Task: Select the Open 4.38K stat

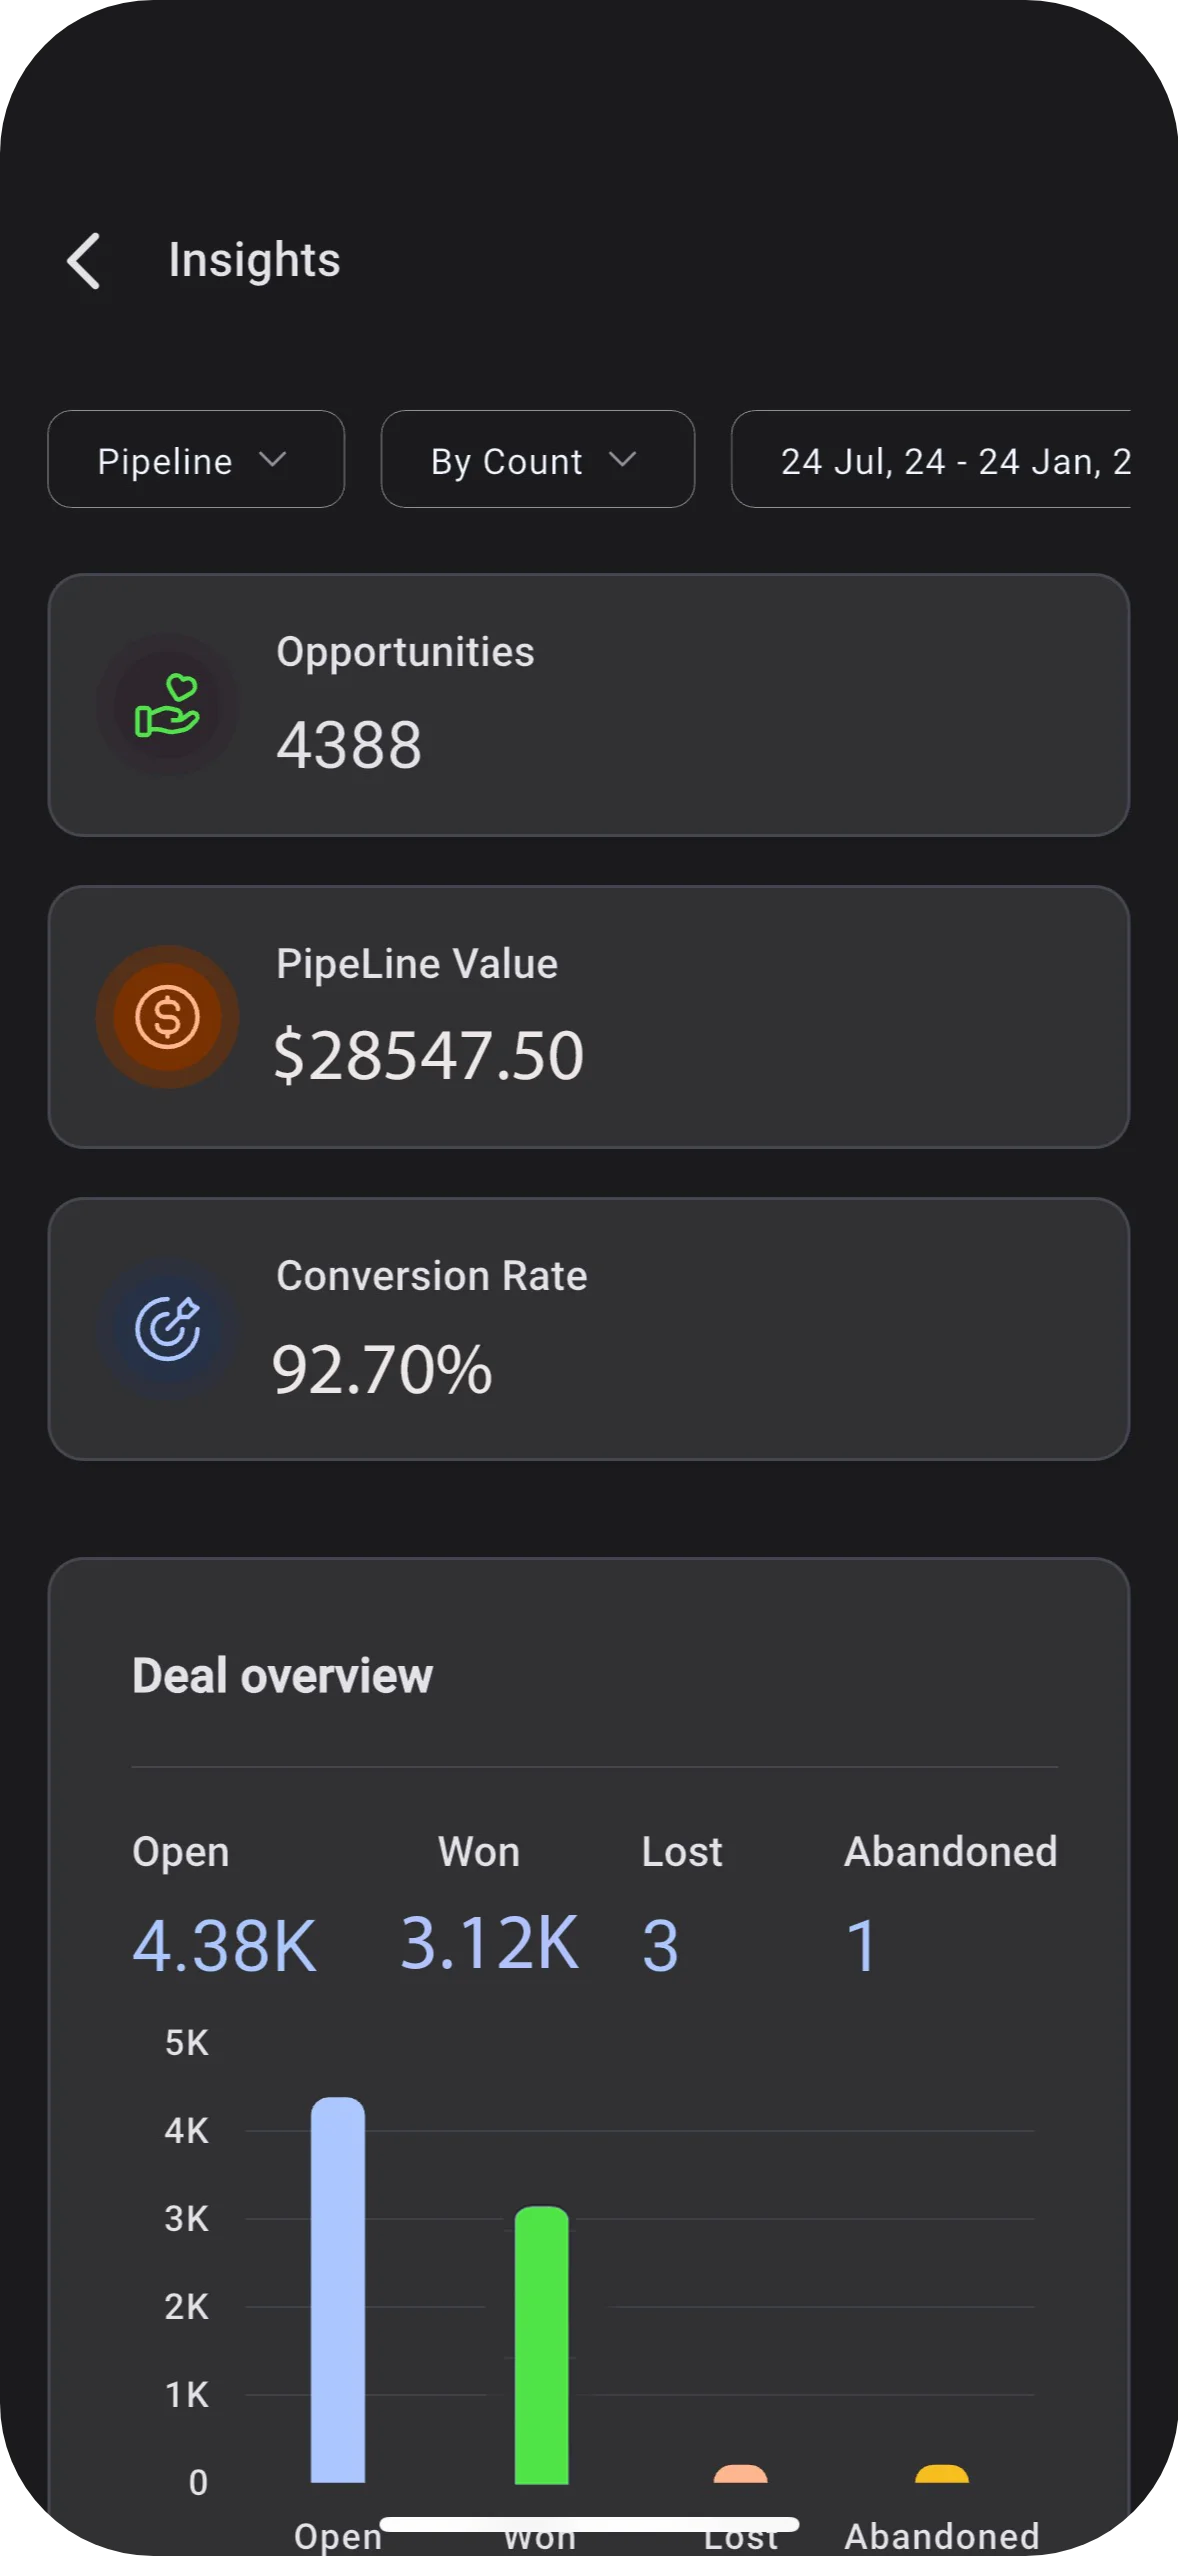Action: coord(225,1904)
